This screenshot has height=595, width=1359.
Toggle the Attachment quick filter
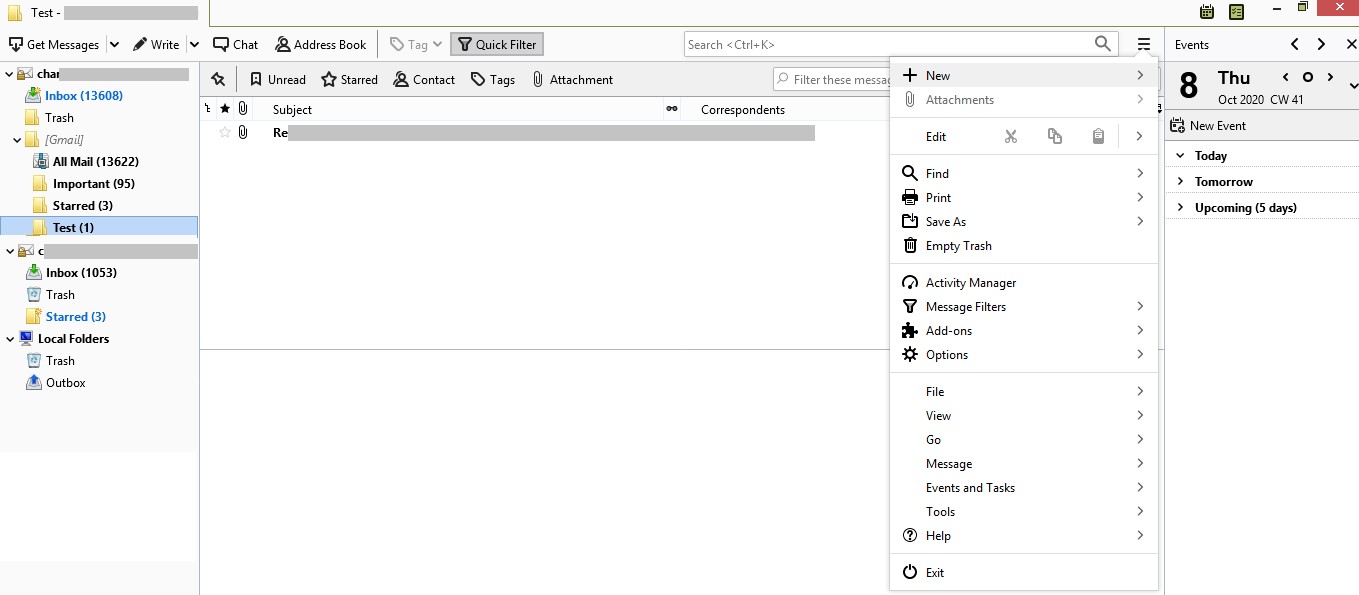(572, 80)
